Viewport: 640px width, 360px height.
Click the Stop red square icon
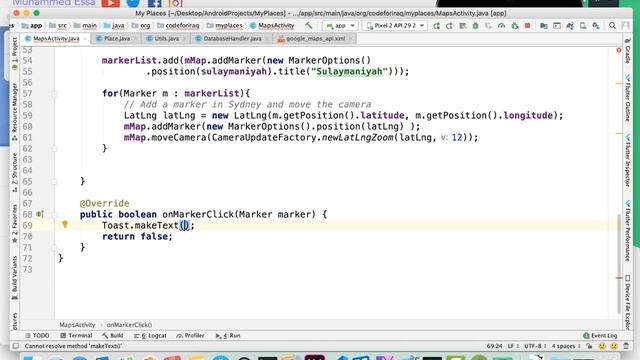pos(527,26)
